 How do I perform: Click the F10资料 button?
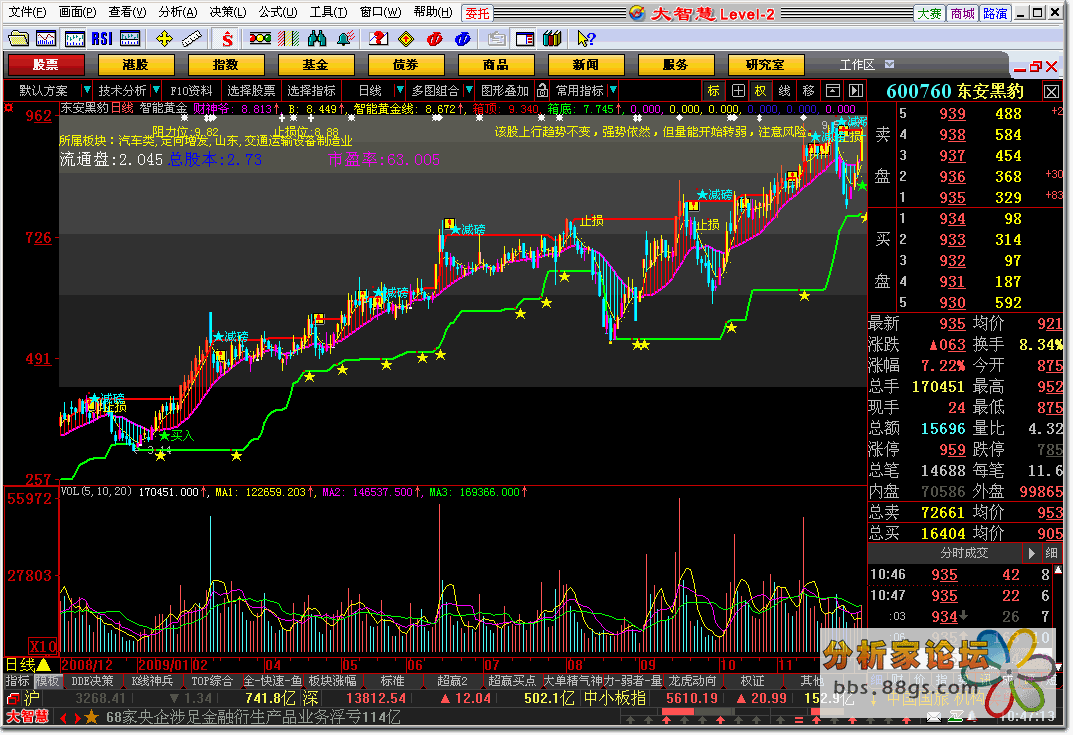(192, 90)
